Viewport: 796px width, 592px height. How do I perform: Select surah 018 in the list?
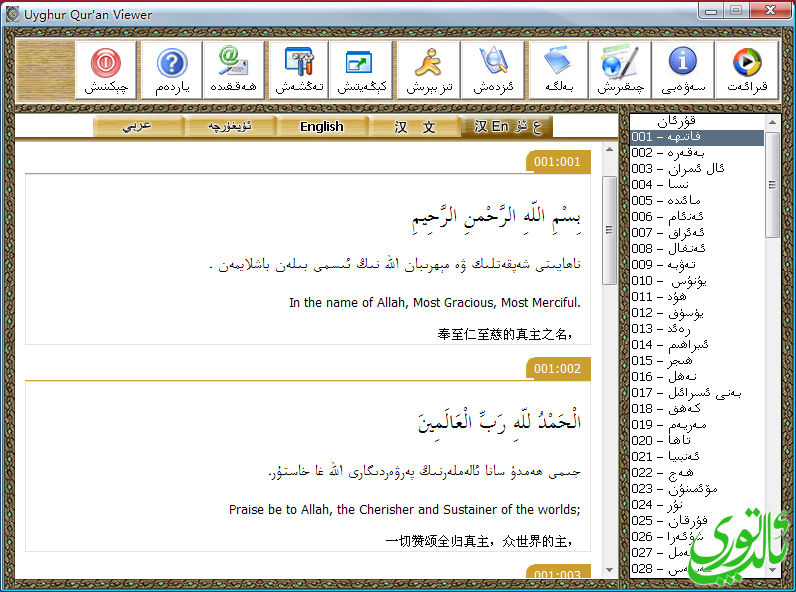click(x=697, y=409)
